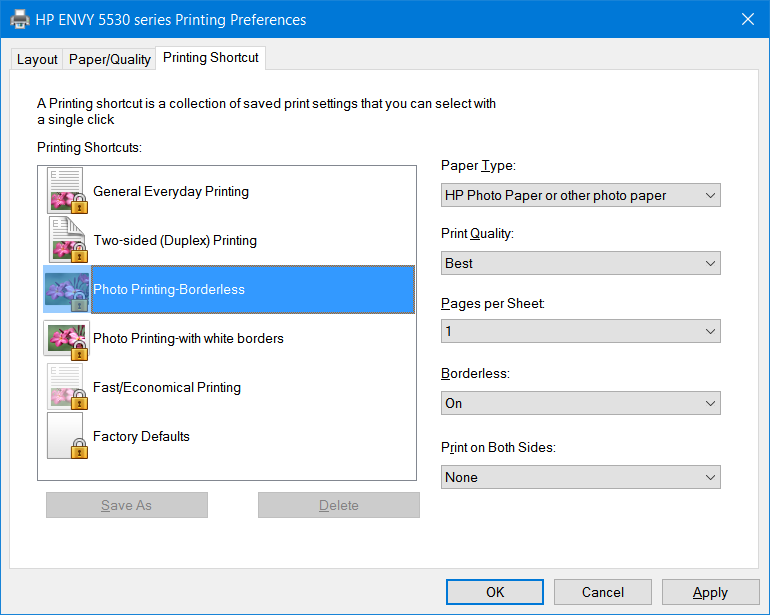Image resolution: width=770 pixels, height=615 pixels.
Task: Click the printer icon in the title bar
Action: [x=20, y=20]
